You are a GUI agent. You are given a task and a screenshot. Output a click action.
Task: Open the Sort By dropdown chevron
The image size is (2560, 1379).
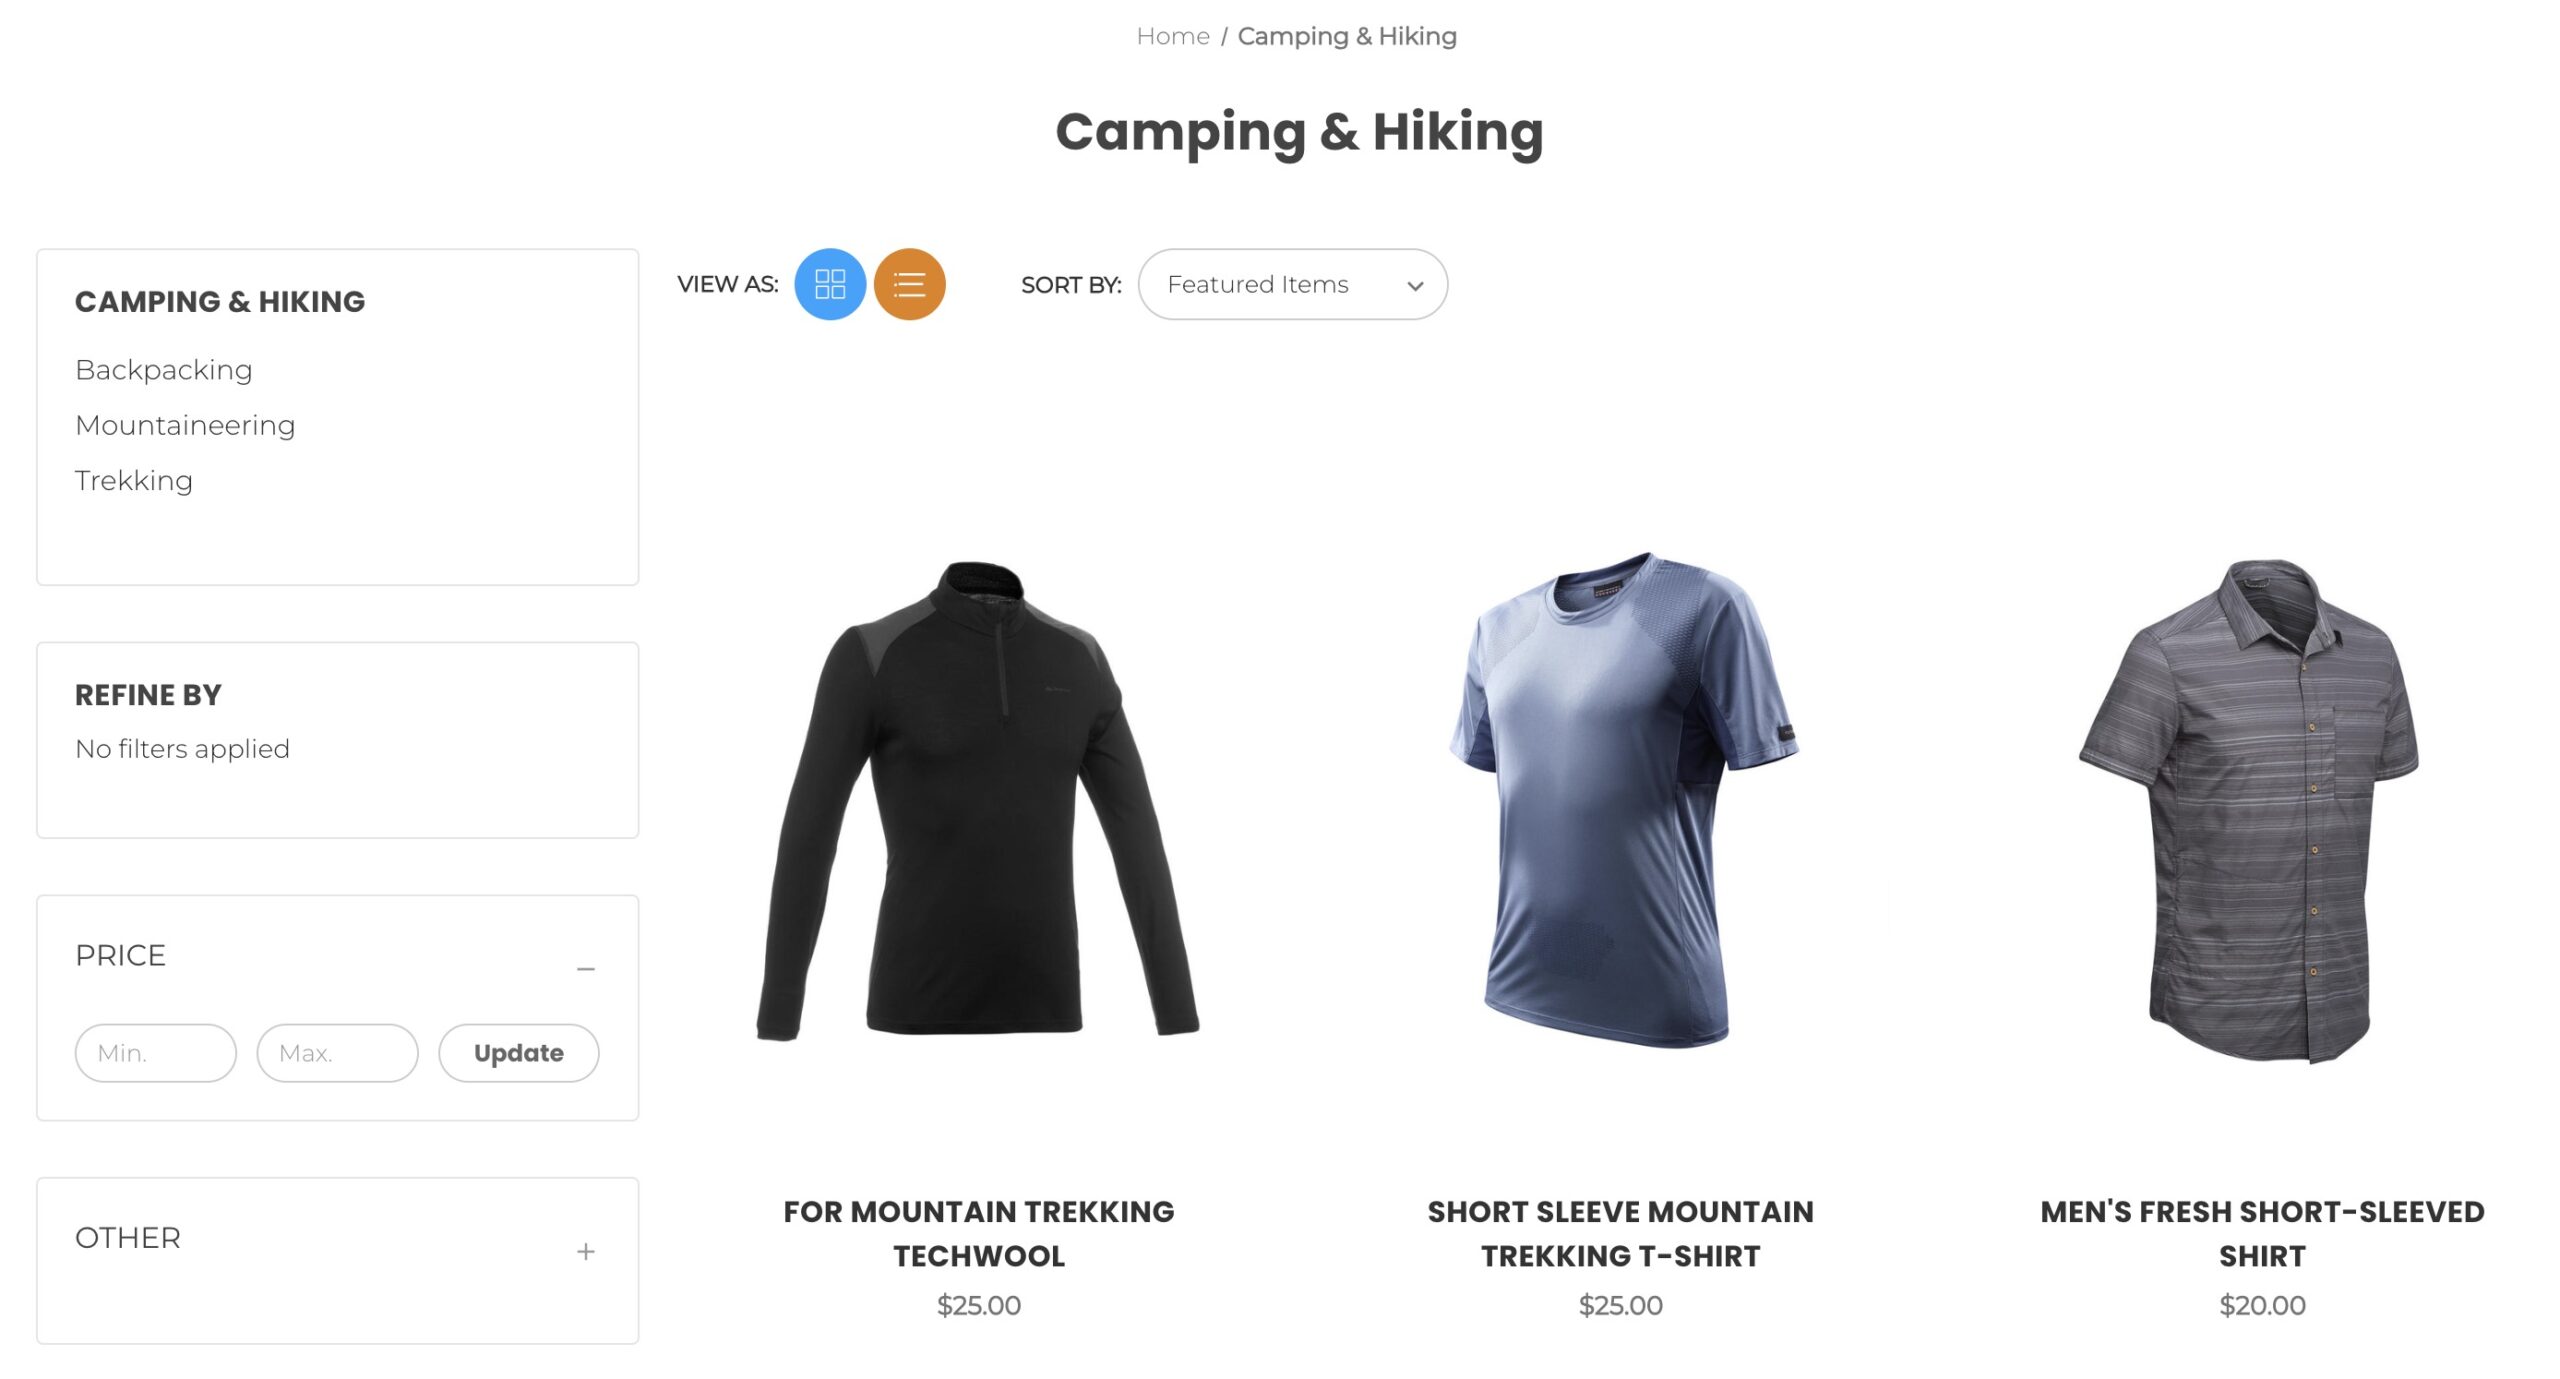tap(1414, 286)
